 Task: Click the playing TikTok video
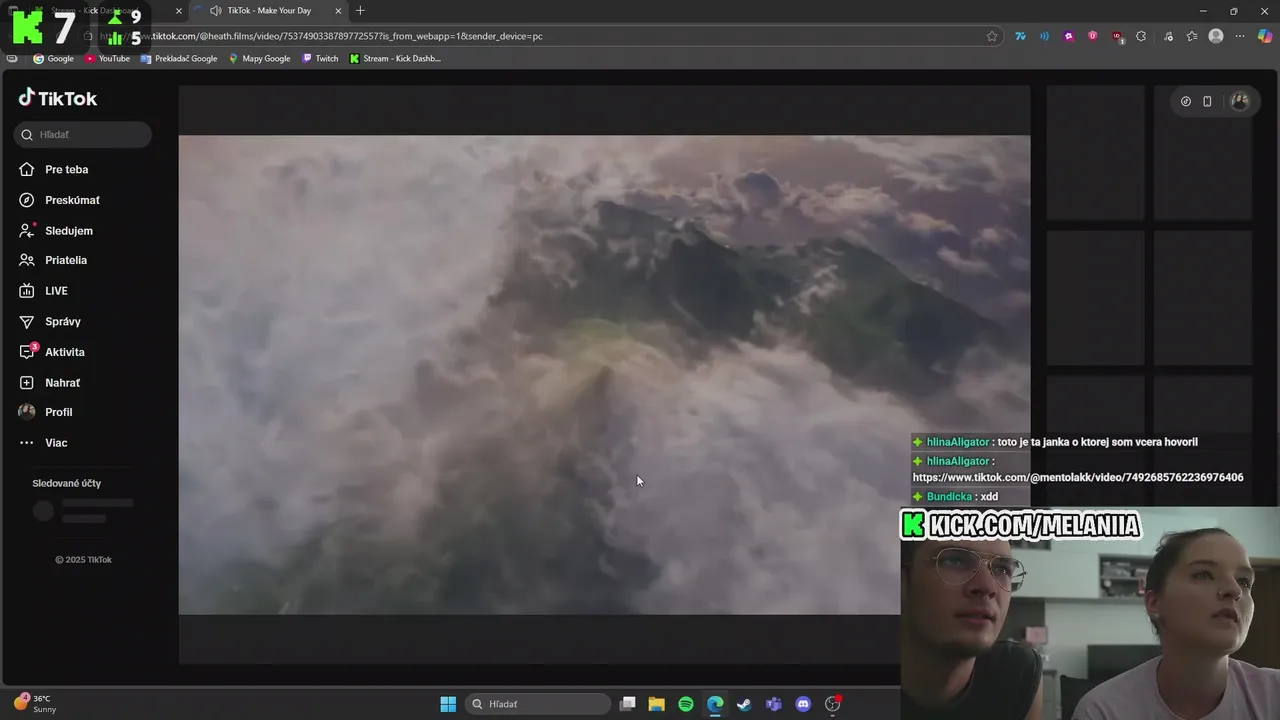pos(604,375)
